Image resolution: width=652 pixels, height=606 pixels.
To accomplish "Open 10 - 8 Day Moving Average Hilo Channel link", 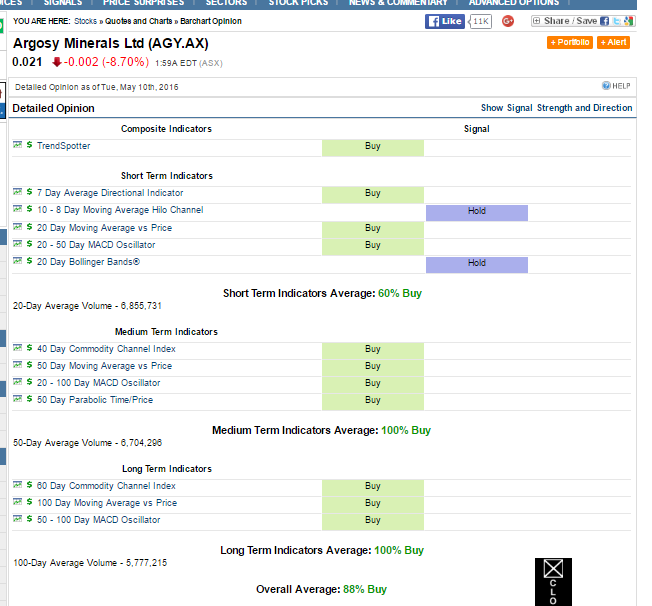I will [x=120, y=210].
